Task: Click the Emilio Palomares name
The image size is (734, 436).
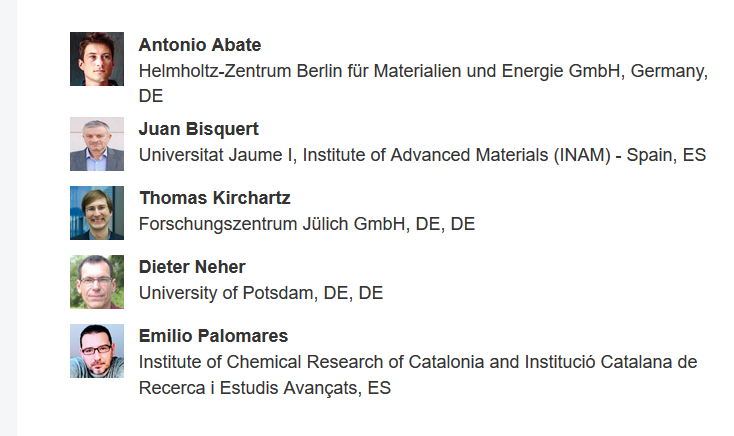Action: tap(213, 336)
